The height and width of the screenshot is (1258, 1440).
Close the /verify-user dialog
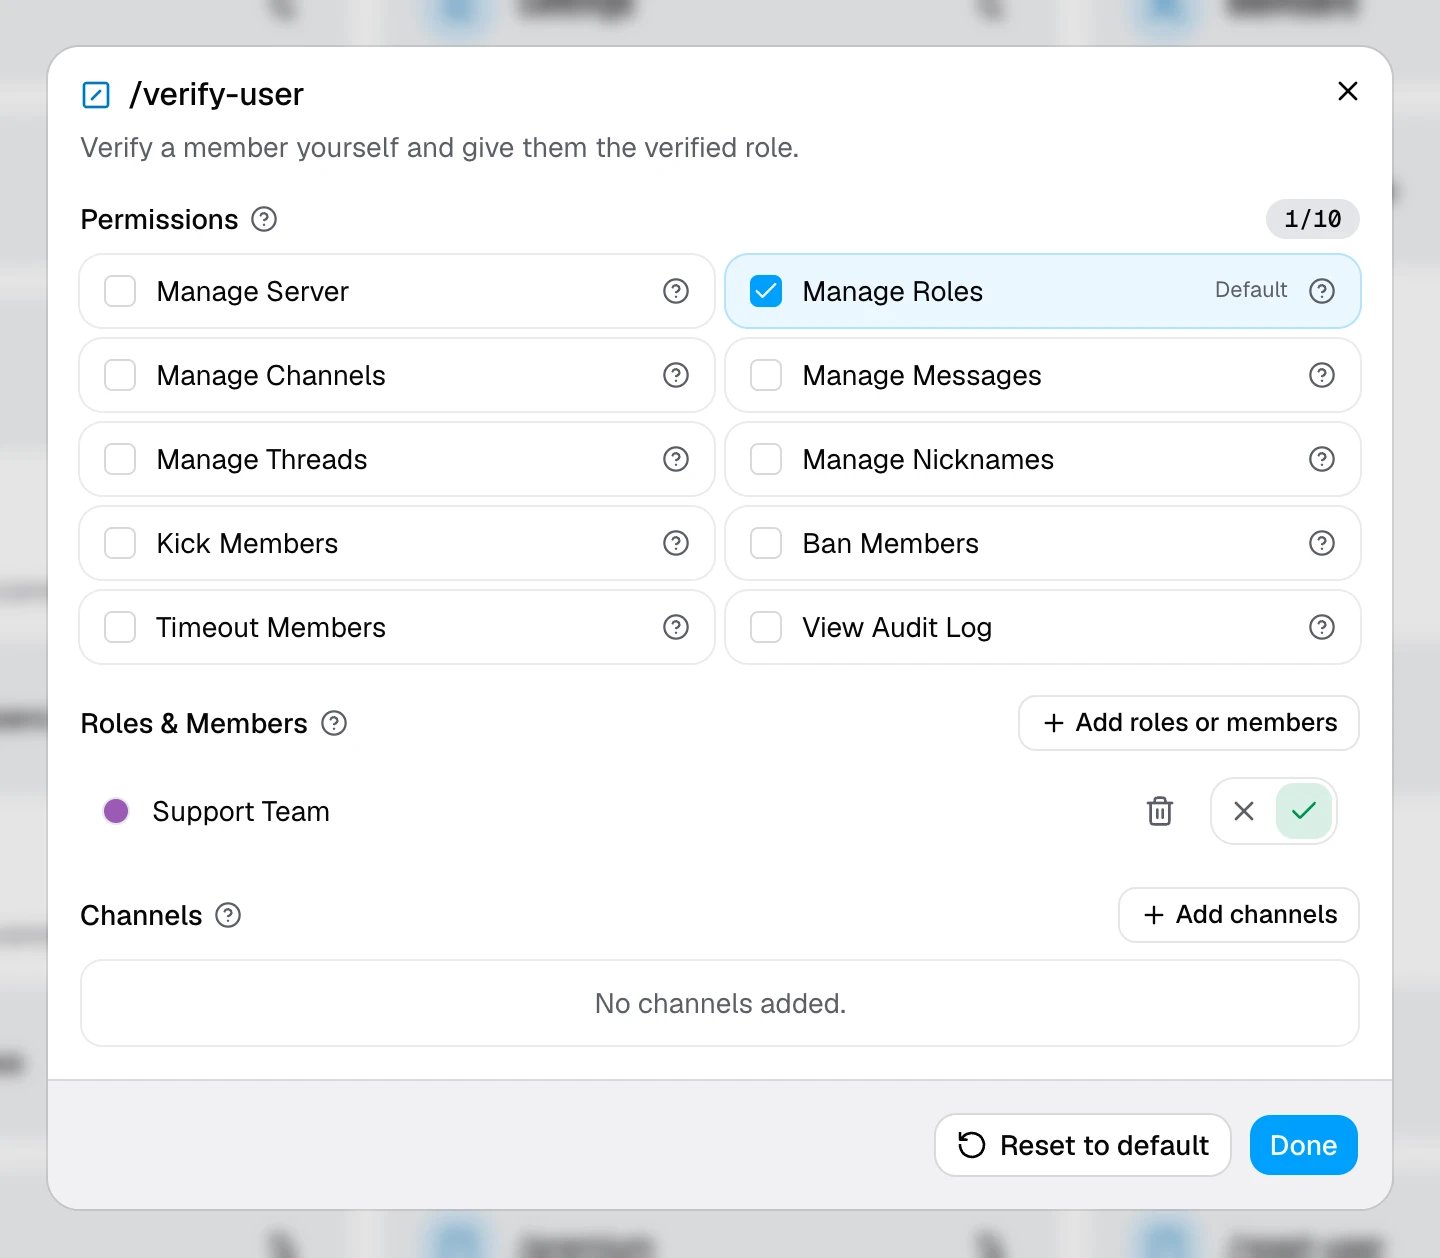[x=1348, y=91]
